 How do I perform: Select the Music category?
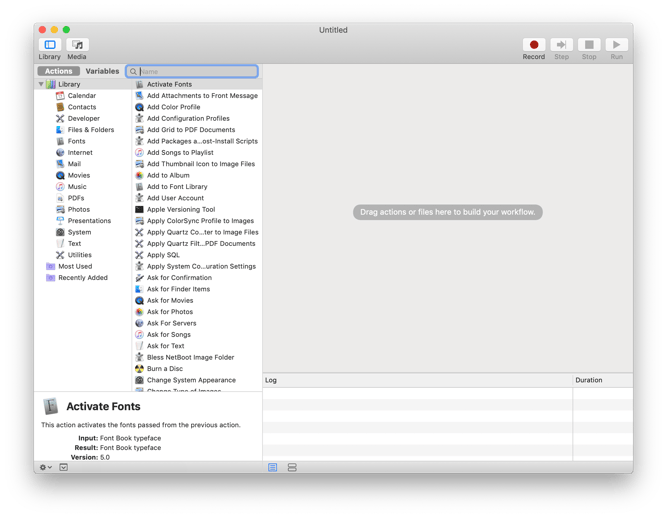point(77,187)
